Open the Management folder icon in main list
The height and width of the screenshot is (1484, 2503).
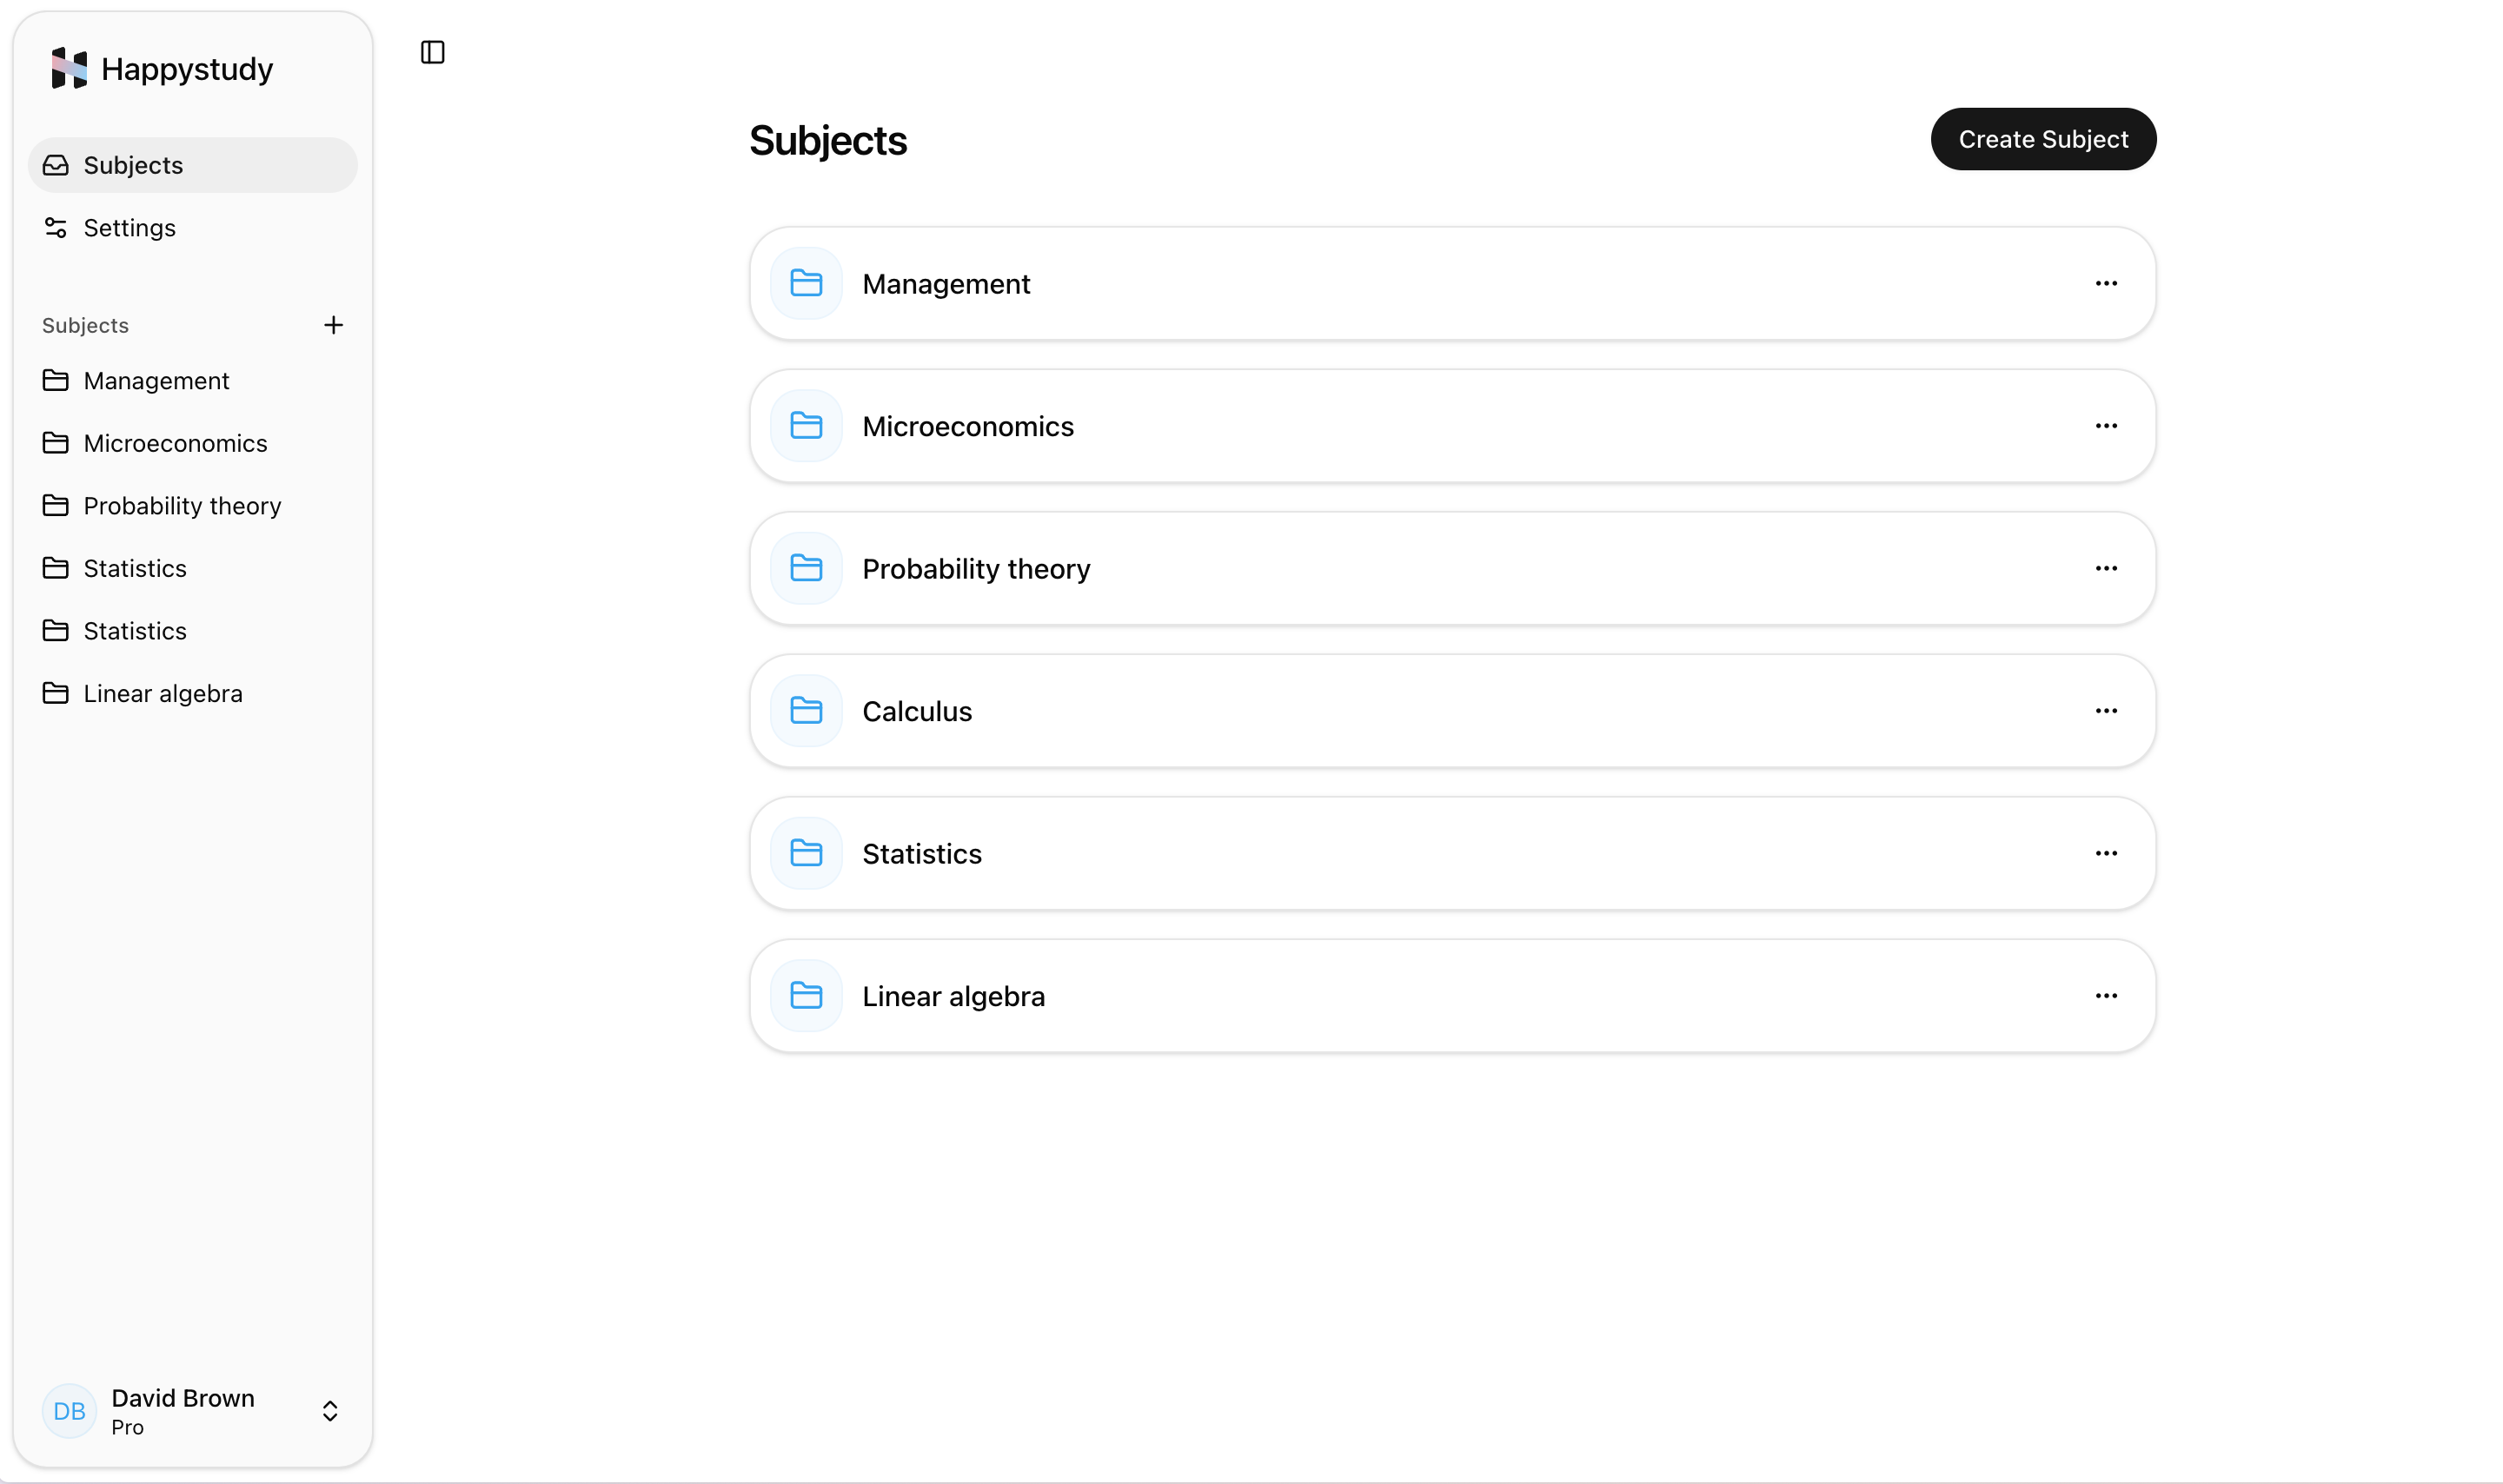click(x=806, y=283)
